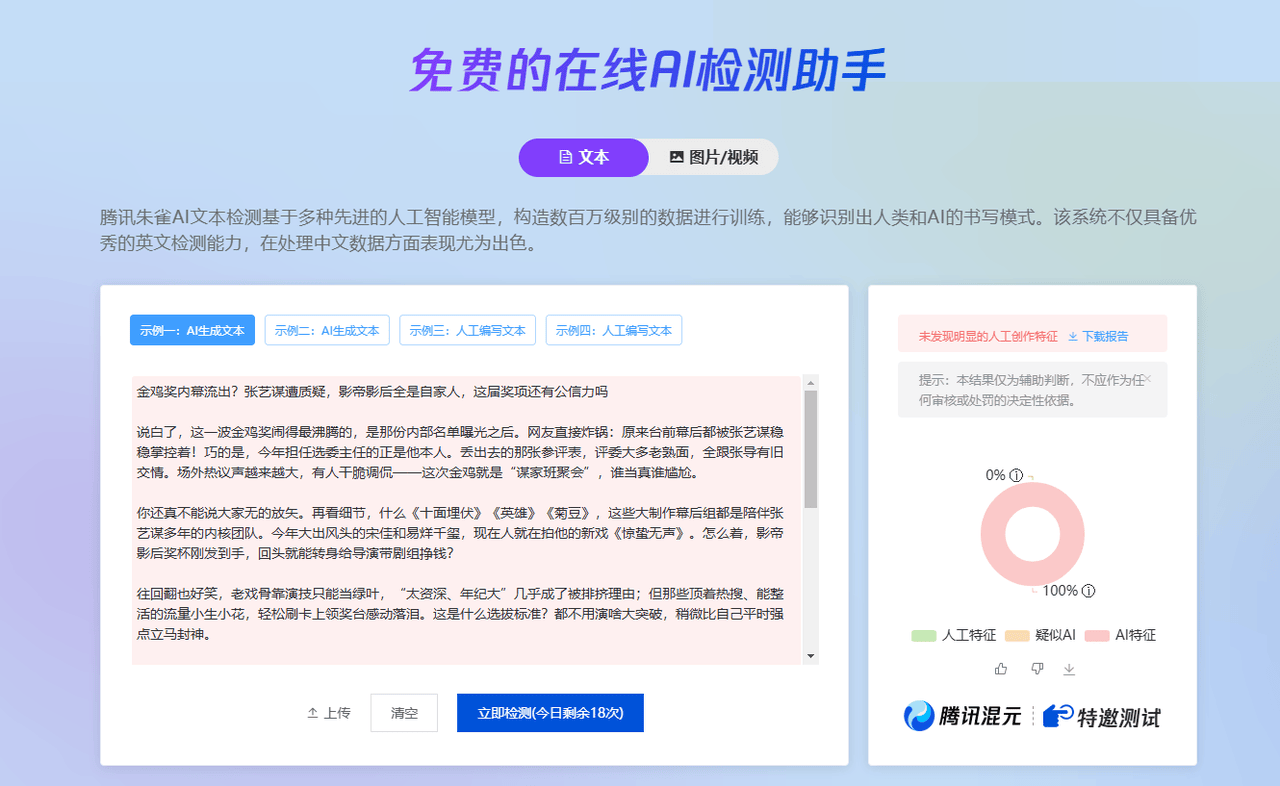Click the text area scrollbar down arrow
Viewport: 1280px width, 786px height.
[x=811, y=656]
